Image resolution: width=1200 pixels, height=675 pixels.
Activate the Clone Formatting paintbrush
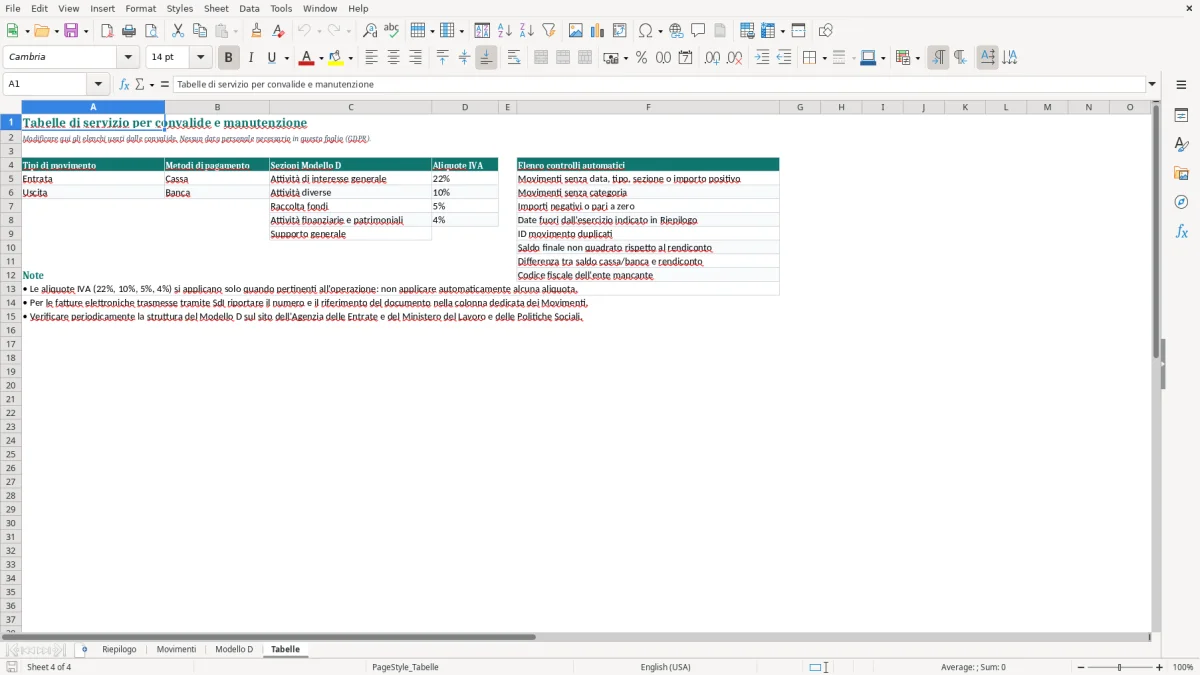point(257,31)
